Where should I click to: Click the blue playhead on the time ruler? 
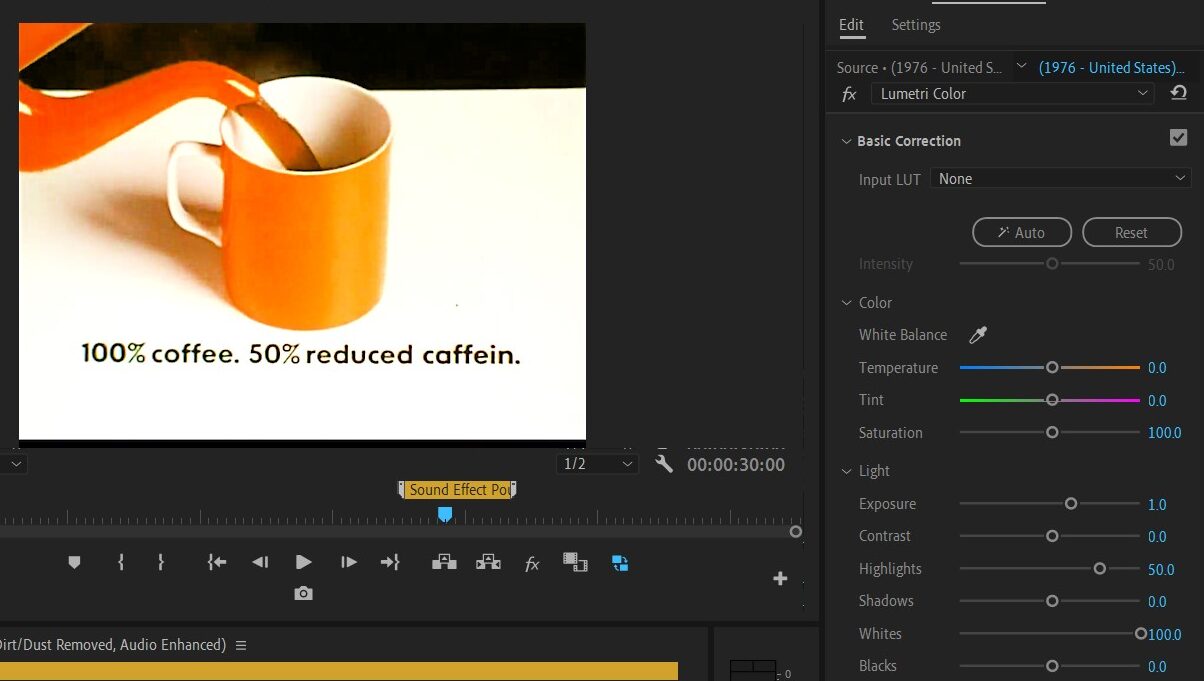point(445,514)
